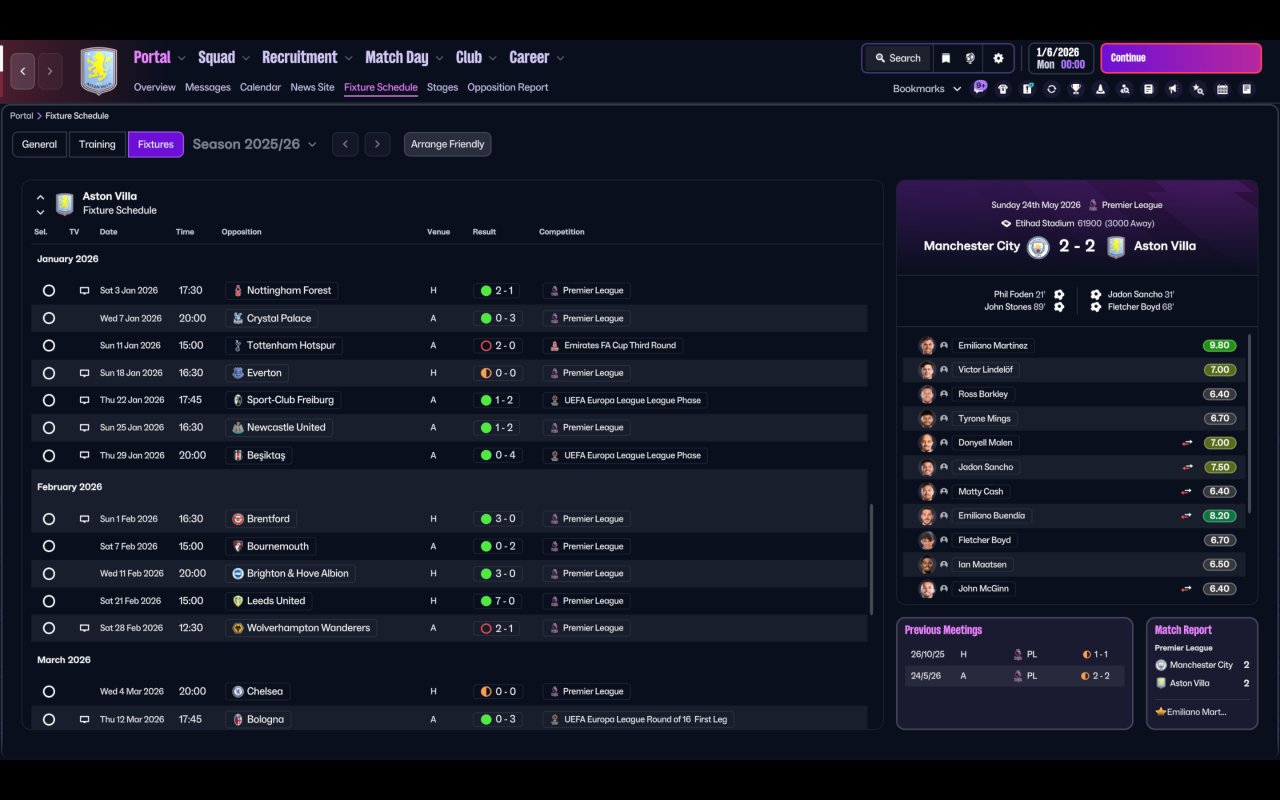1280x800 pixels.
Task: Open the bookmark icon next to Search
Action: (945, 58)
